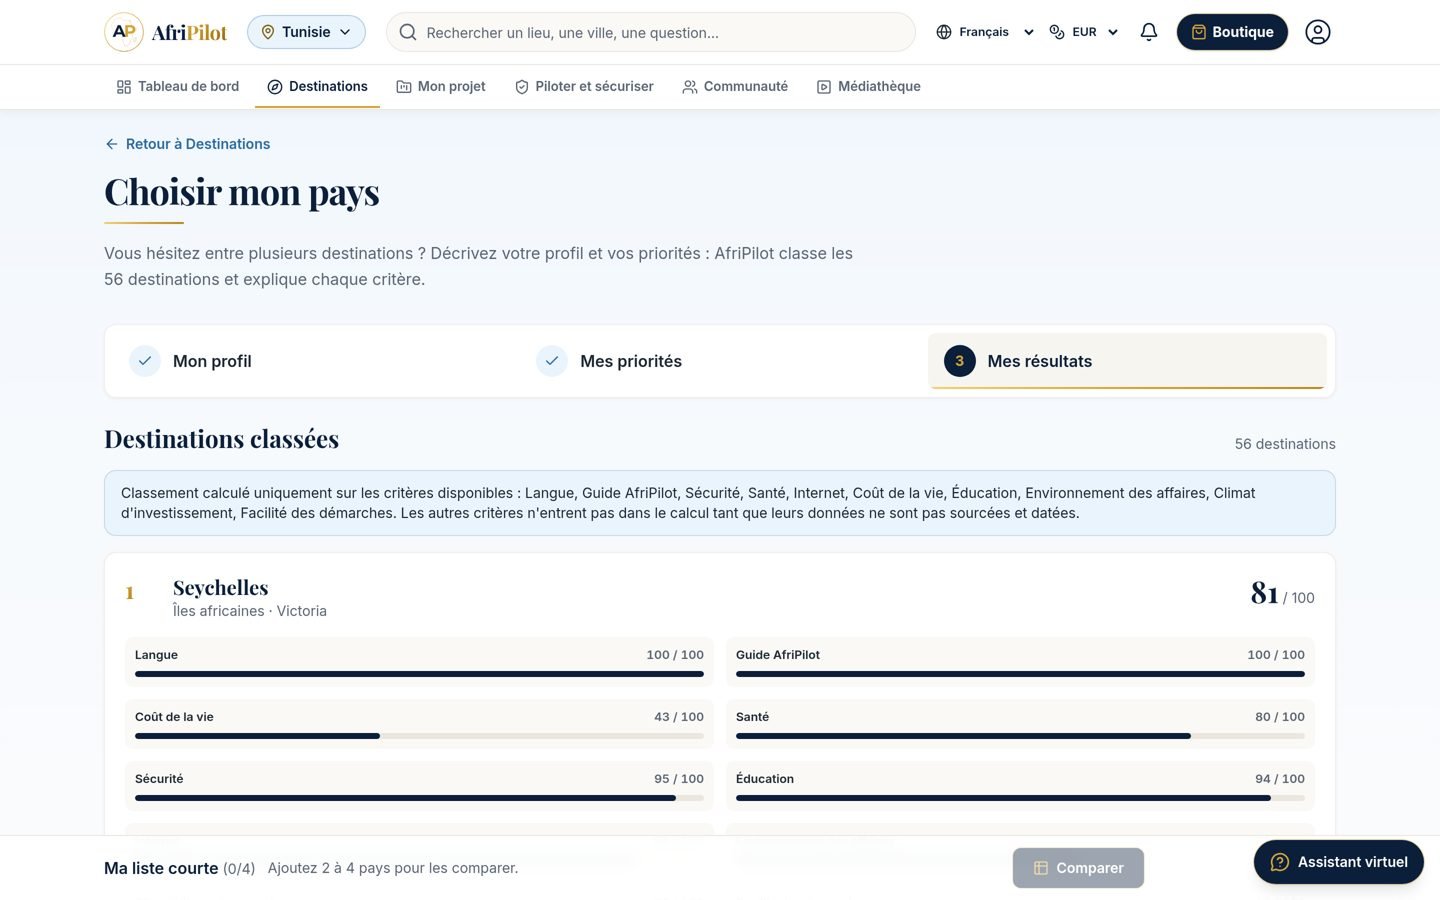1440x900 pixels.
Task: Click the Langue score progress bar
Action: [419, 674]
